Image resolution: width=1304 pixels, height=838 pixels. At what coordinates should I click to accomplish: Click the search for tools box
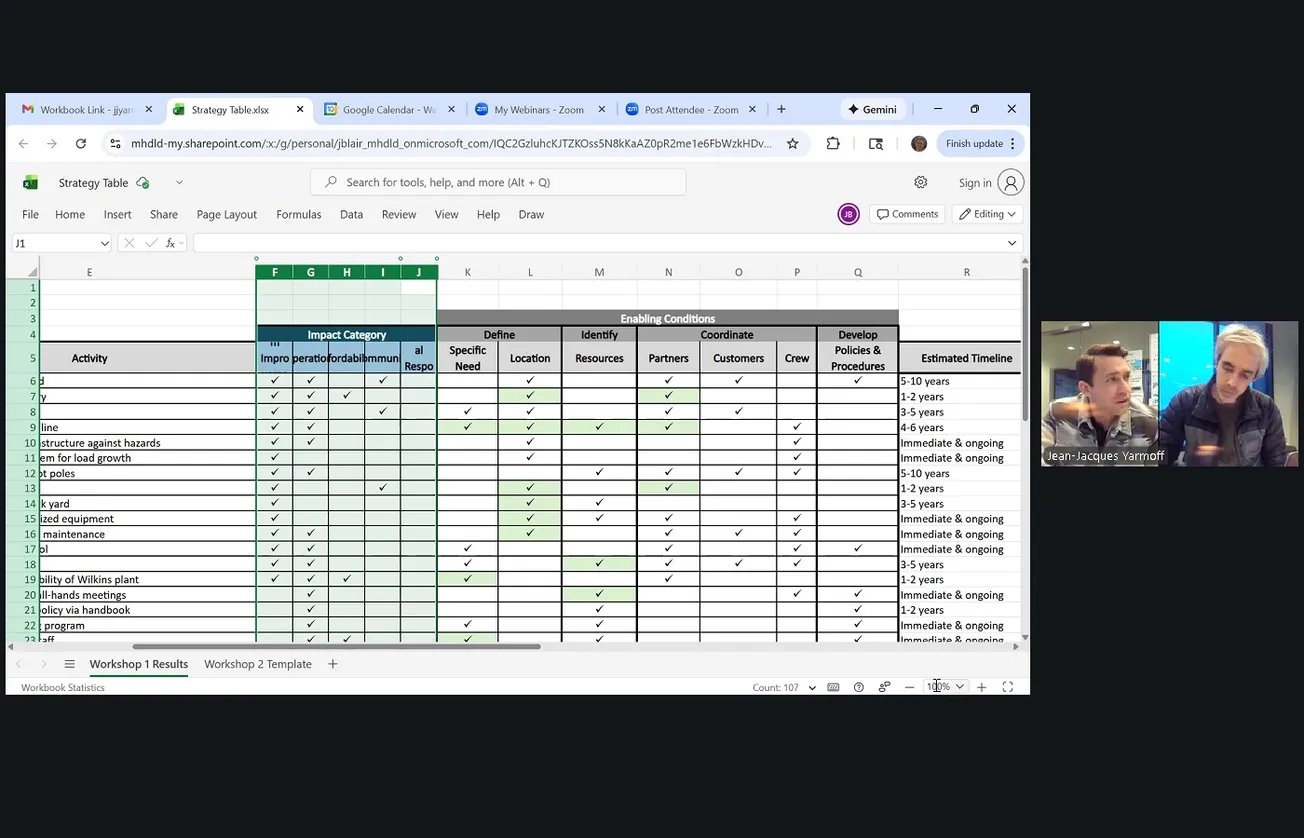coord(498,182)
